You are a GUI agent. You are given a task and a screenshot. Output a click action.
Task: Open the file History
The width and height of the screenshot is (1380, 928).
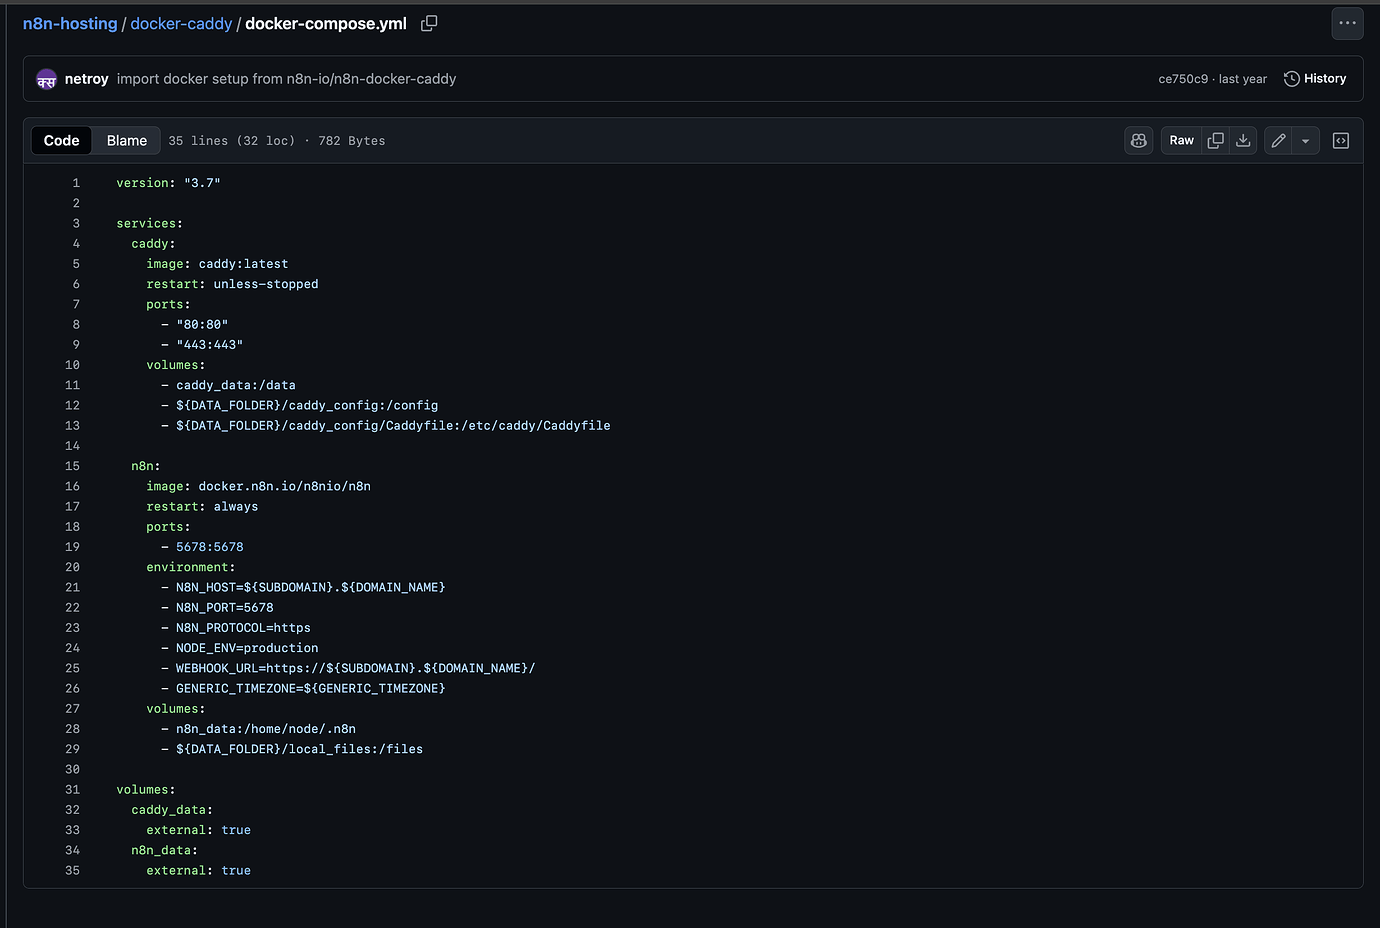(1325, 78)
